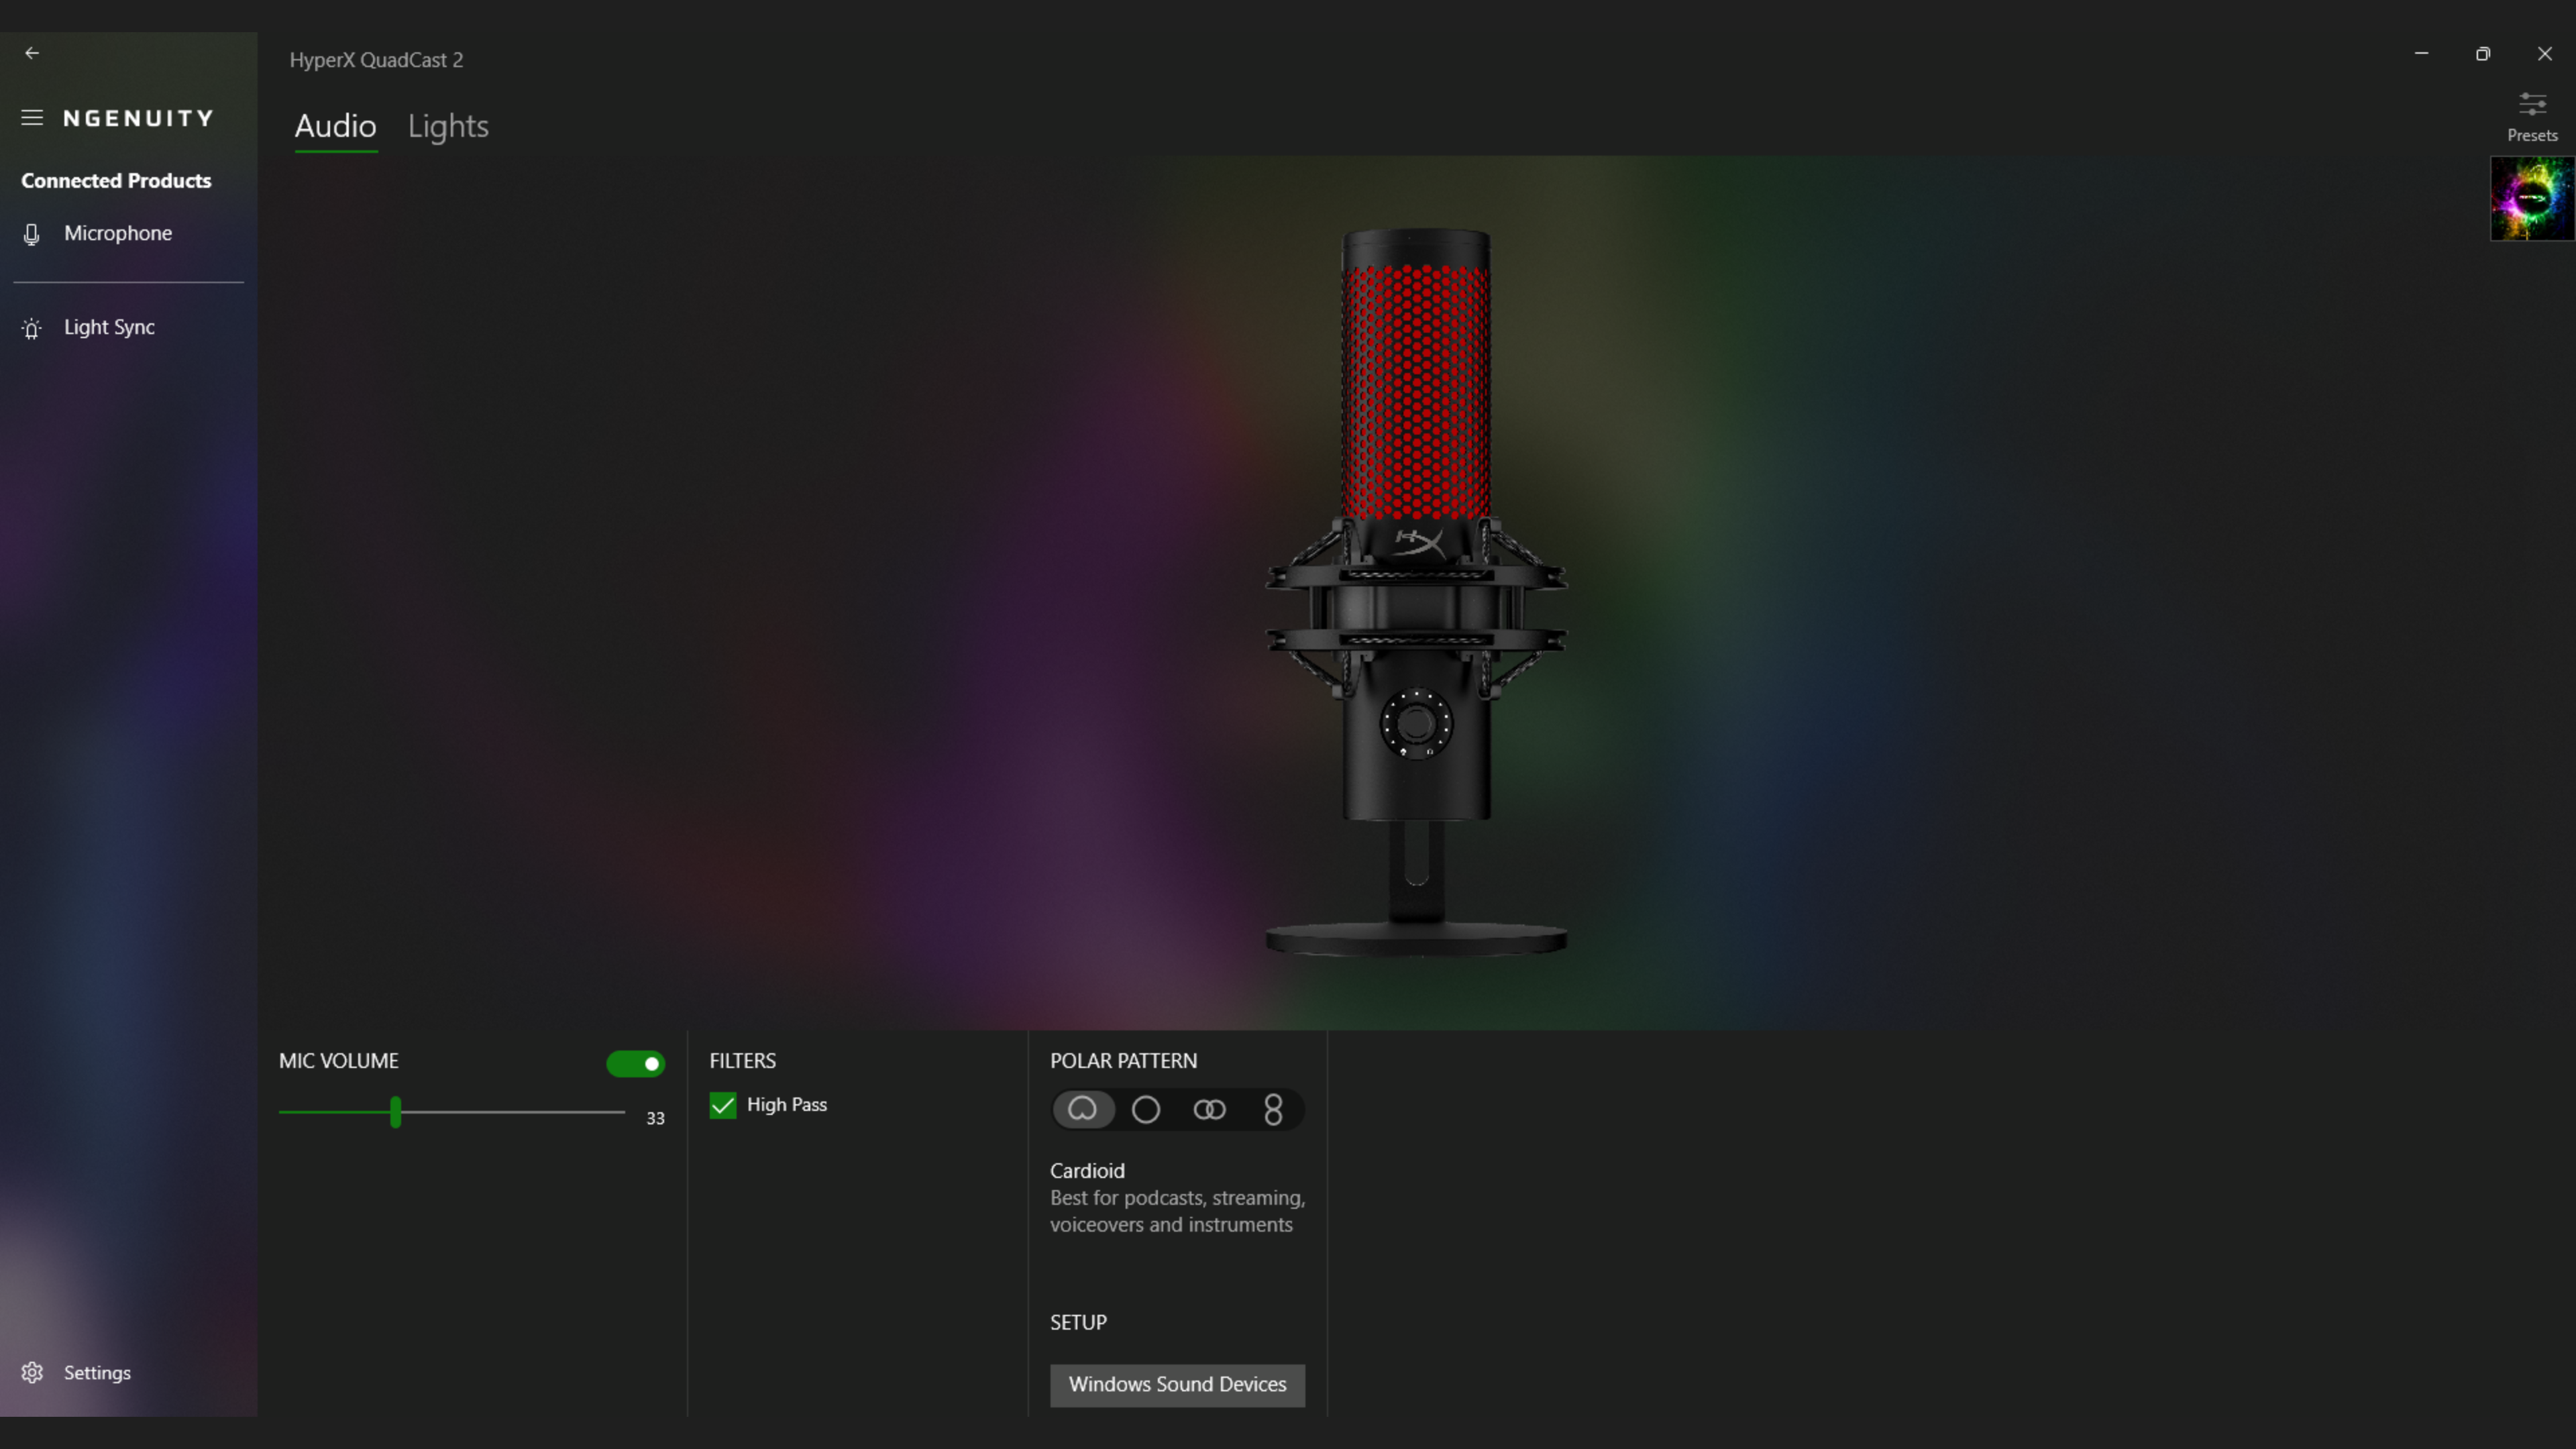2576x1449 pixels.
Task: Switch to the Lights tab
Action: tap(448, 126)
